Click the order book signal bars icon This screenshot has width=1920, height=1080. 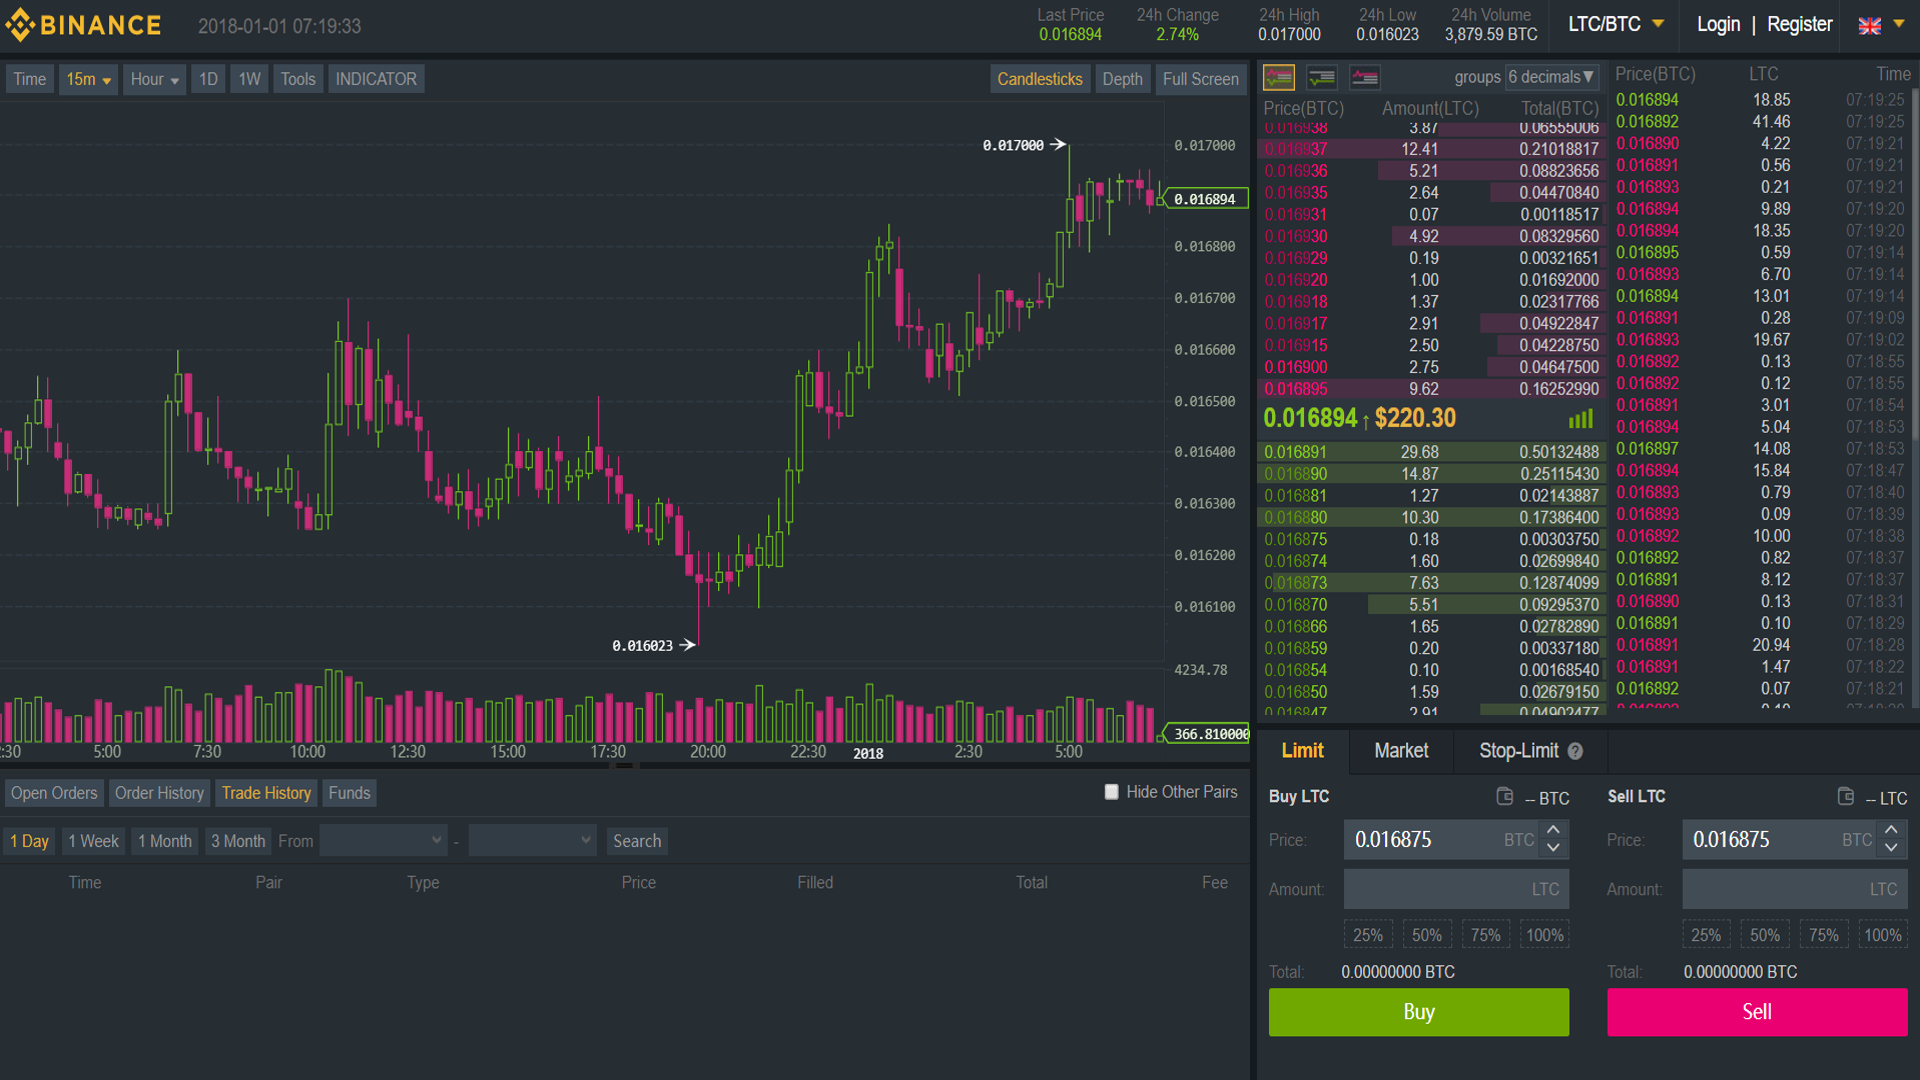[x=1580, y=419]
